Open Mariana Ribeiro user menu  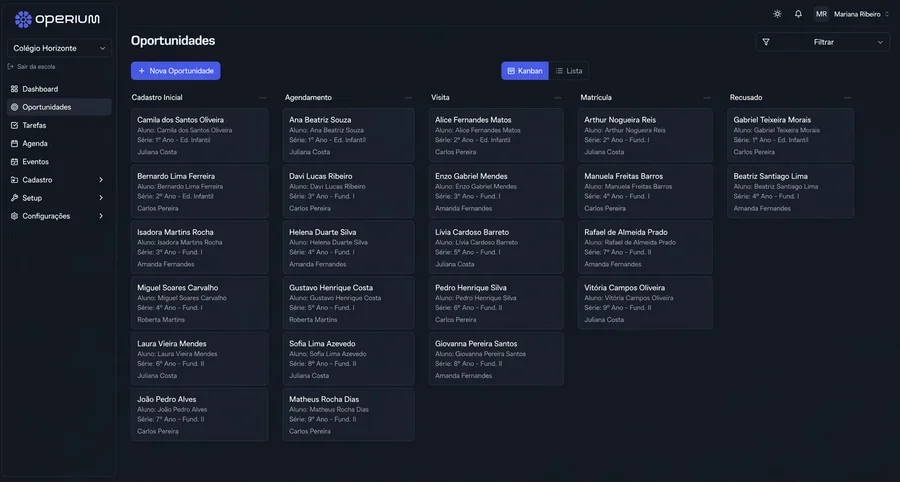click(852, 14)
